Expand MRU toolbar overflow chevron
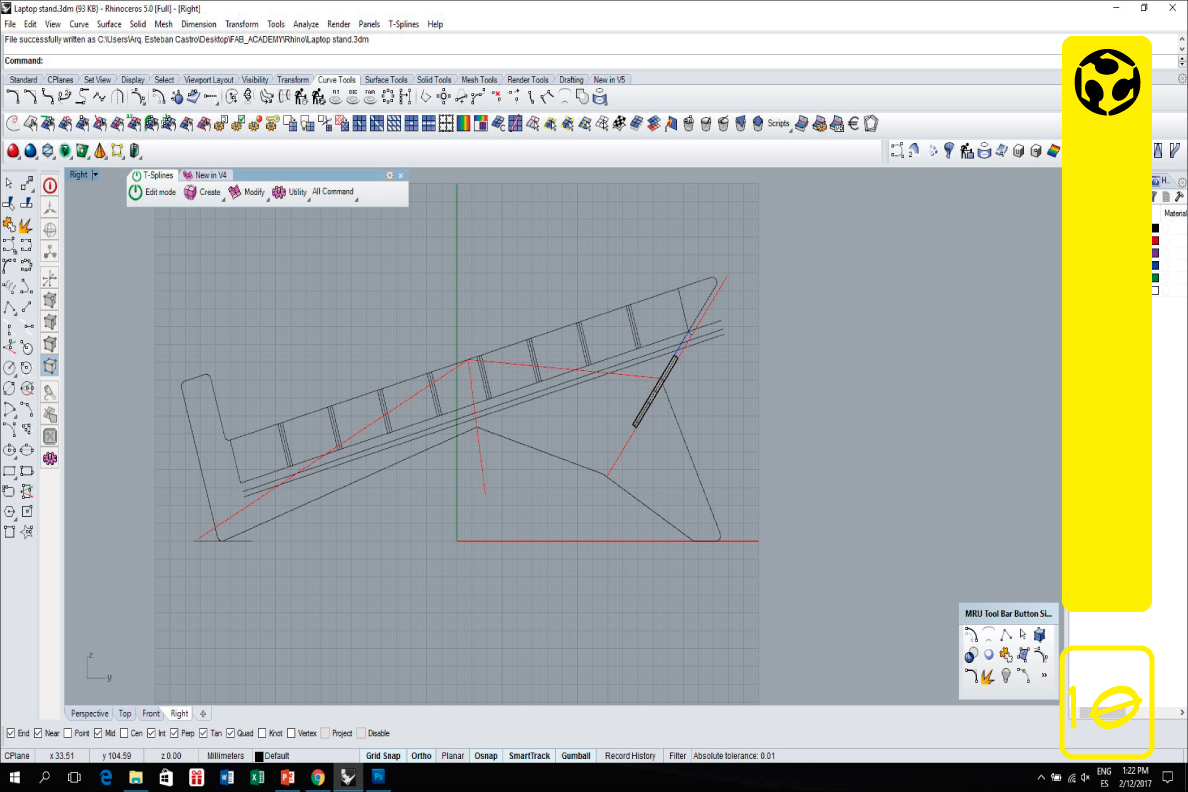The height and width of the screenshot is (792, 1188). 1044,676
